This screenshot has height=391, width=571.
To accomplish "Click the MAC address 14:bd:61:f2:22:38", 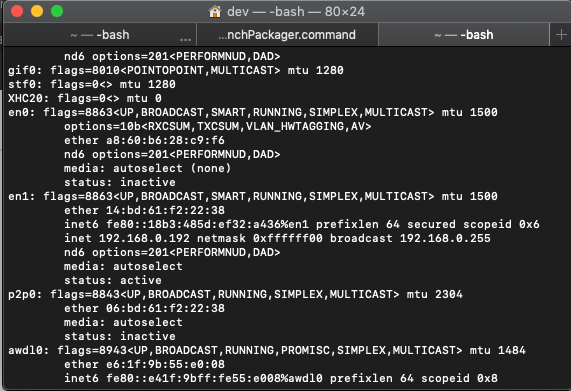I will point(165,210).
